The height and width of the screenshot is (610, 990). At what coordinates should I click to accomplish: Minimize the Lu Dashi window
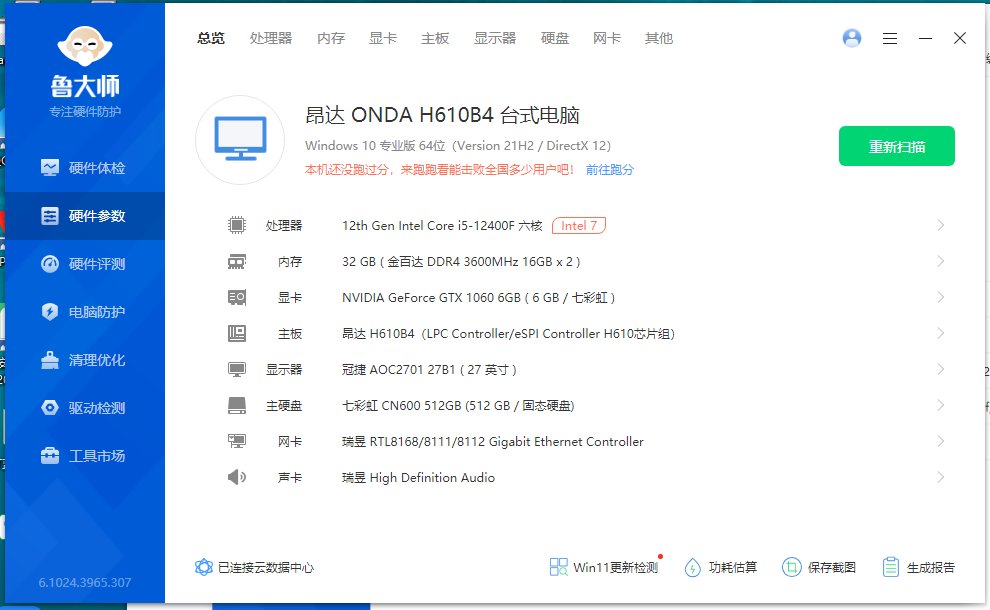tap(926, 39)
